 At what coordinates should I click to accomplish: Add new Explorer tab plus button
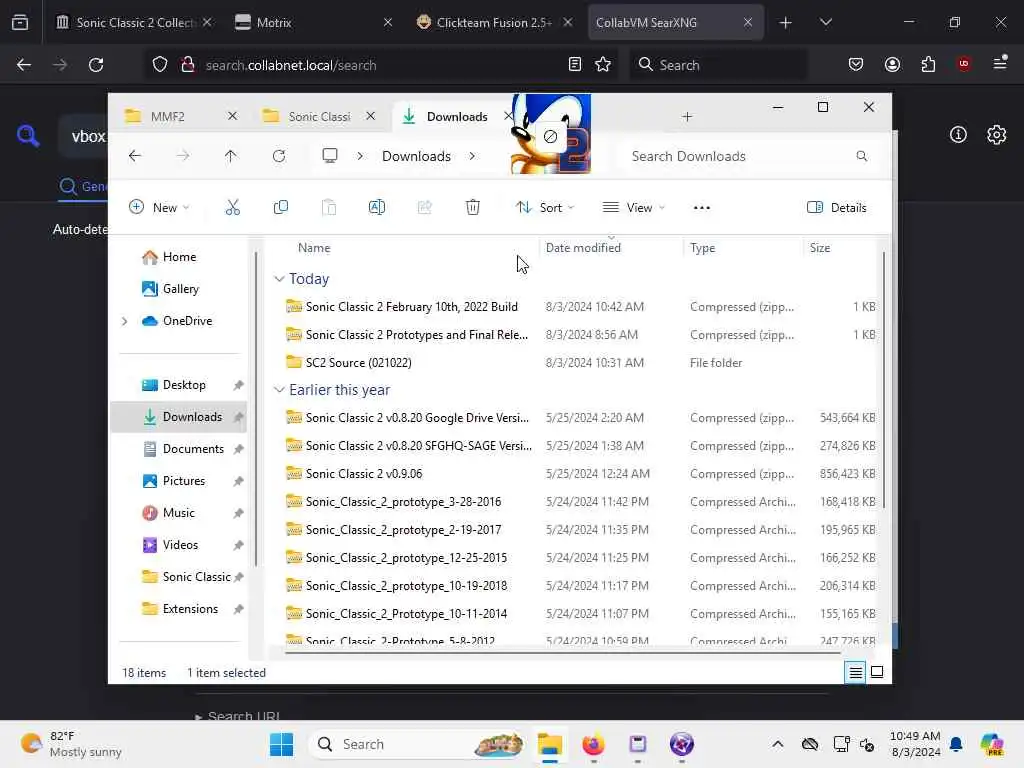687,117
